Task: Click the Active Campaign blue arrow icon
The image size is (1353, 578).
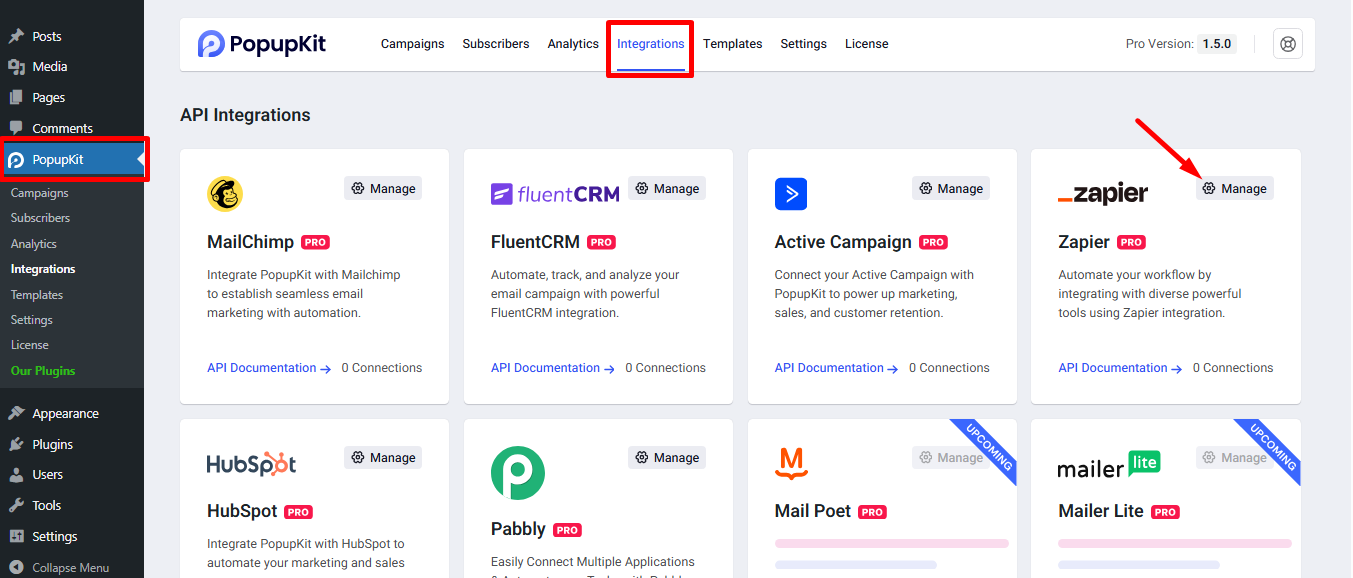Action: point(790,193)
